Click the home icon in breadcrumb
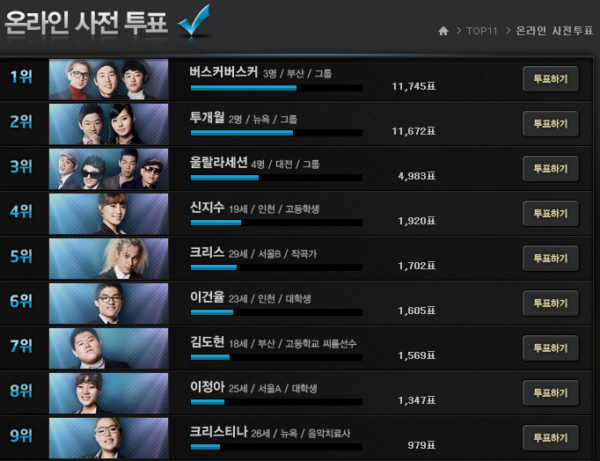This screenshot has width=600, height=461. coord(443,31)
